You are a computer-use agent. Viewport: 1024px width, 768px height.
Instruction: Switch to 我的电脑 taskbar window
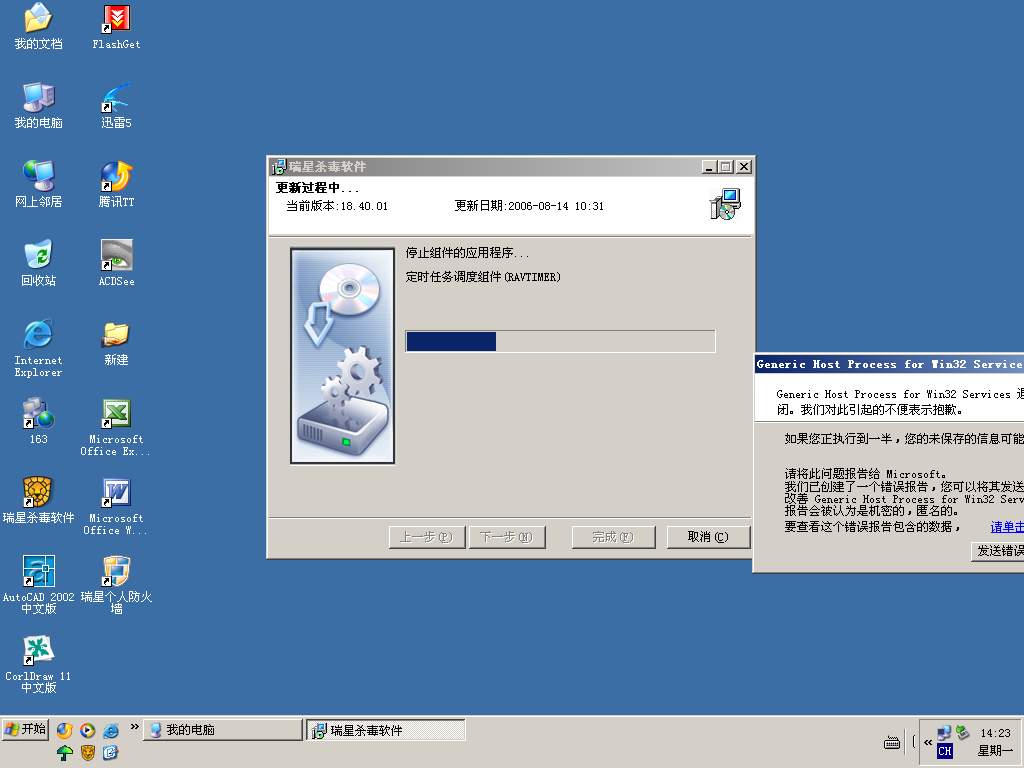222,729
